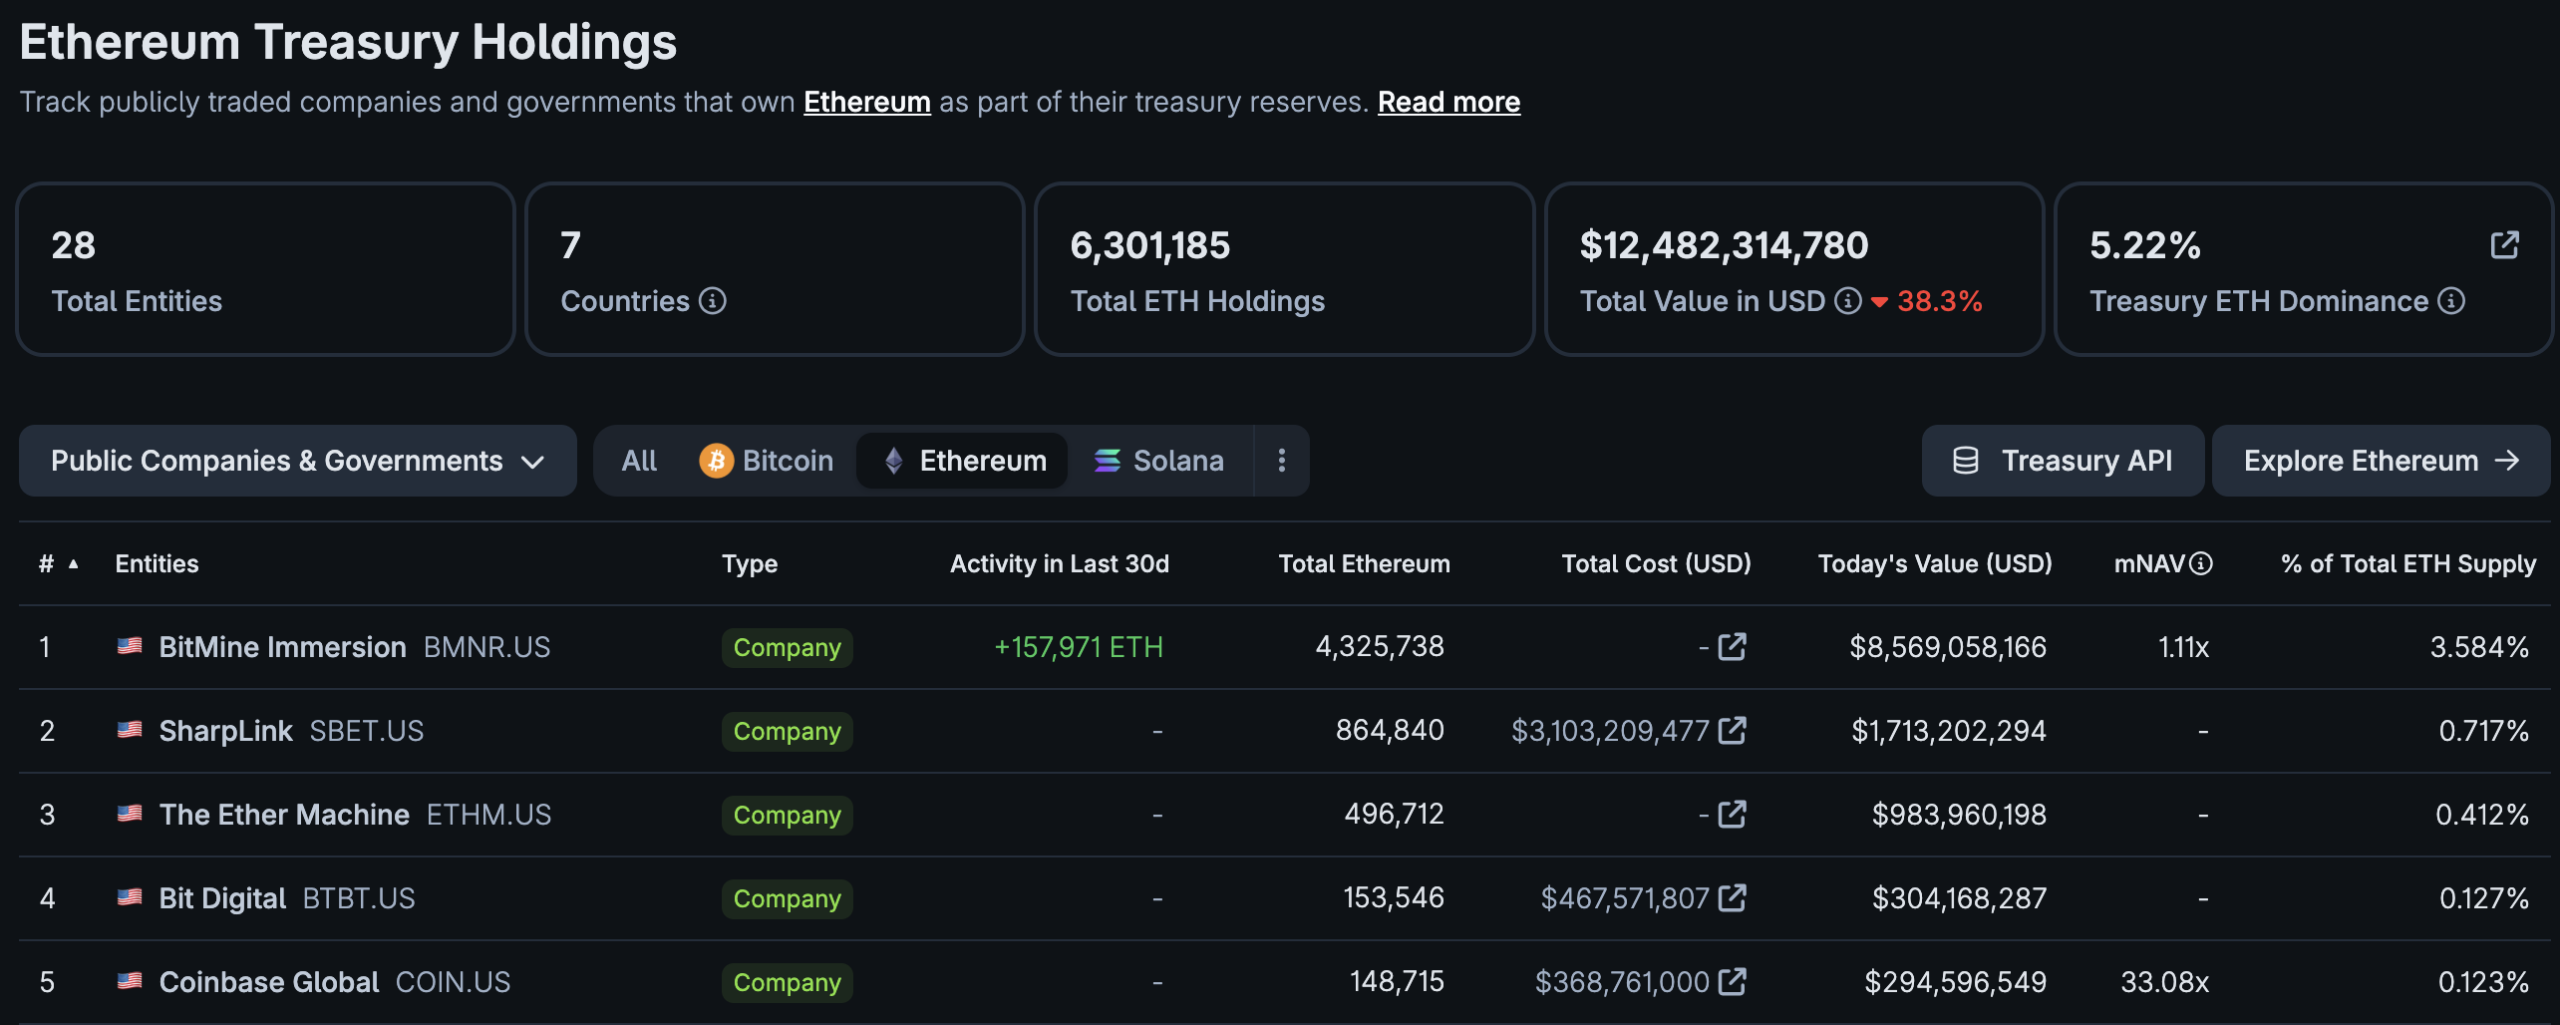Expand Public Companies & Governments dropdown
The width and height of the screenshot is (2560, 1025).
tap(298, 460)
